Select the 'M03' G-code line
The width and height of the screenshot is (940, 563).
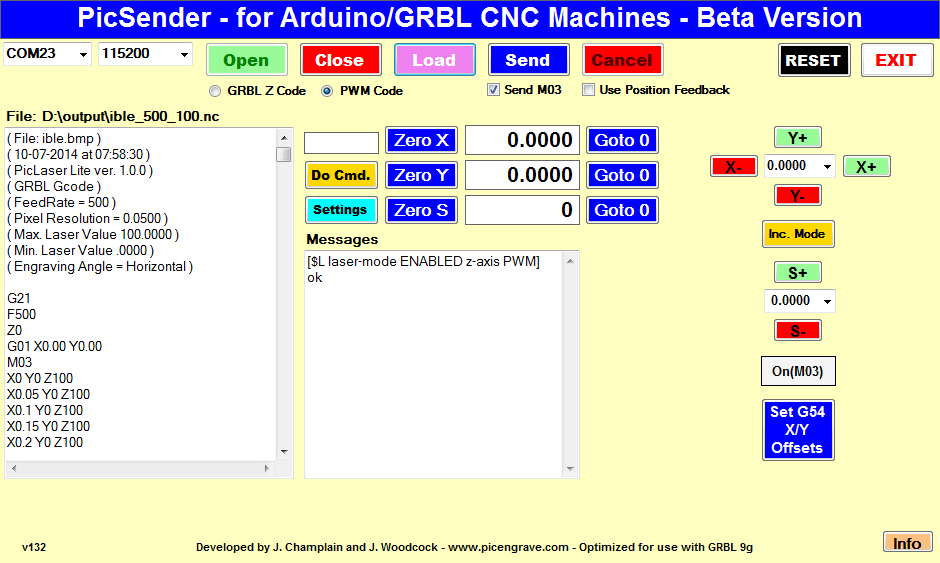coord(20,362)
